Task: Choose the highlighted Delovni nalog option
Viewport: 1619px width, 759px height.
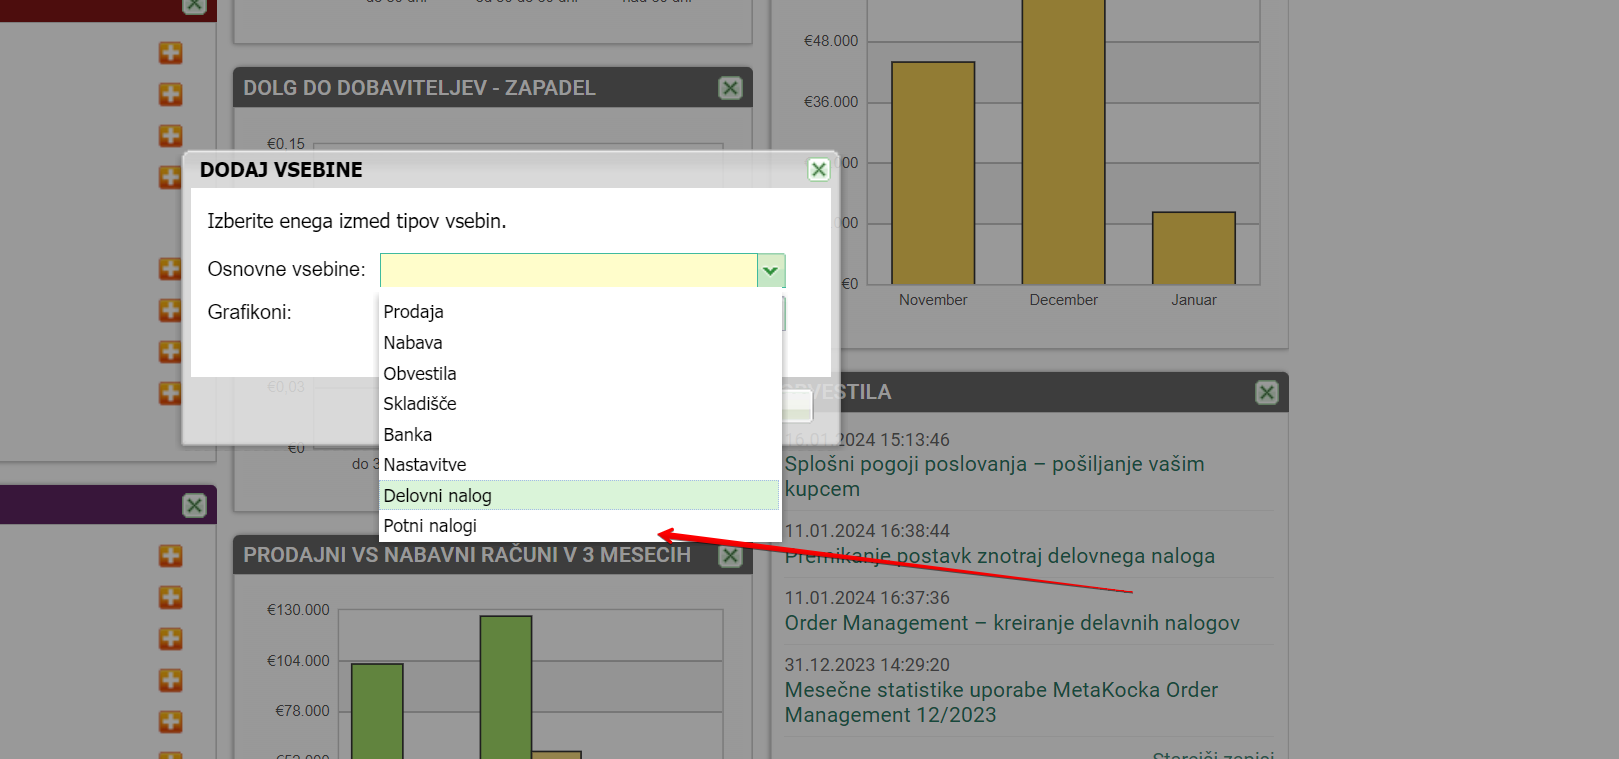Action: pos(580,496)
